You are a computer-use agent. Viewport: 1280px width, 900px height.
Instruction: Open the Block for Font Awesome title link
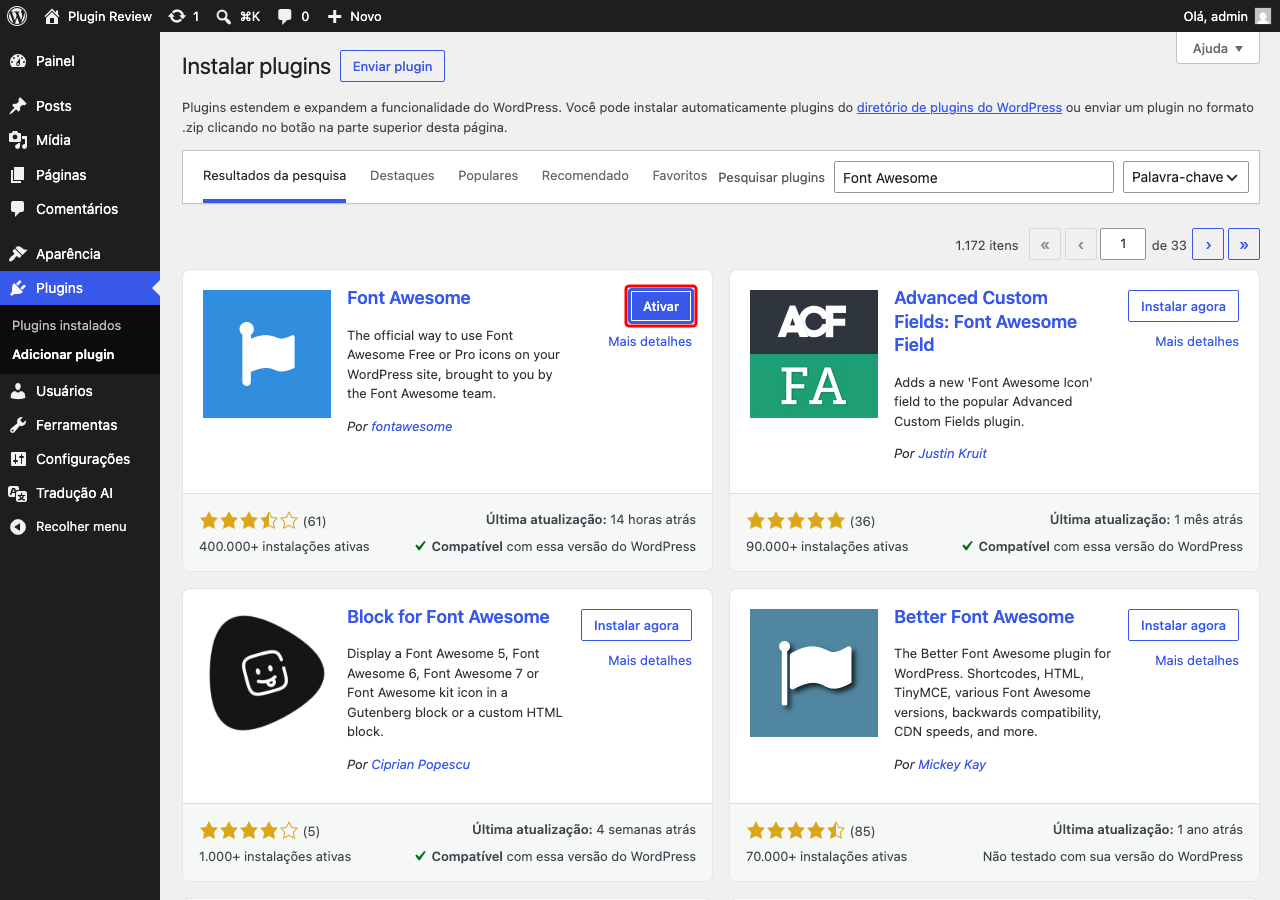click(x=448, y=617)
